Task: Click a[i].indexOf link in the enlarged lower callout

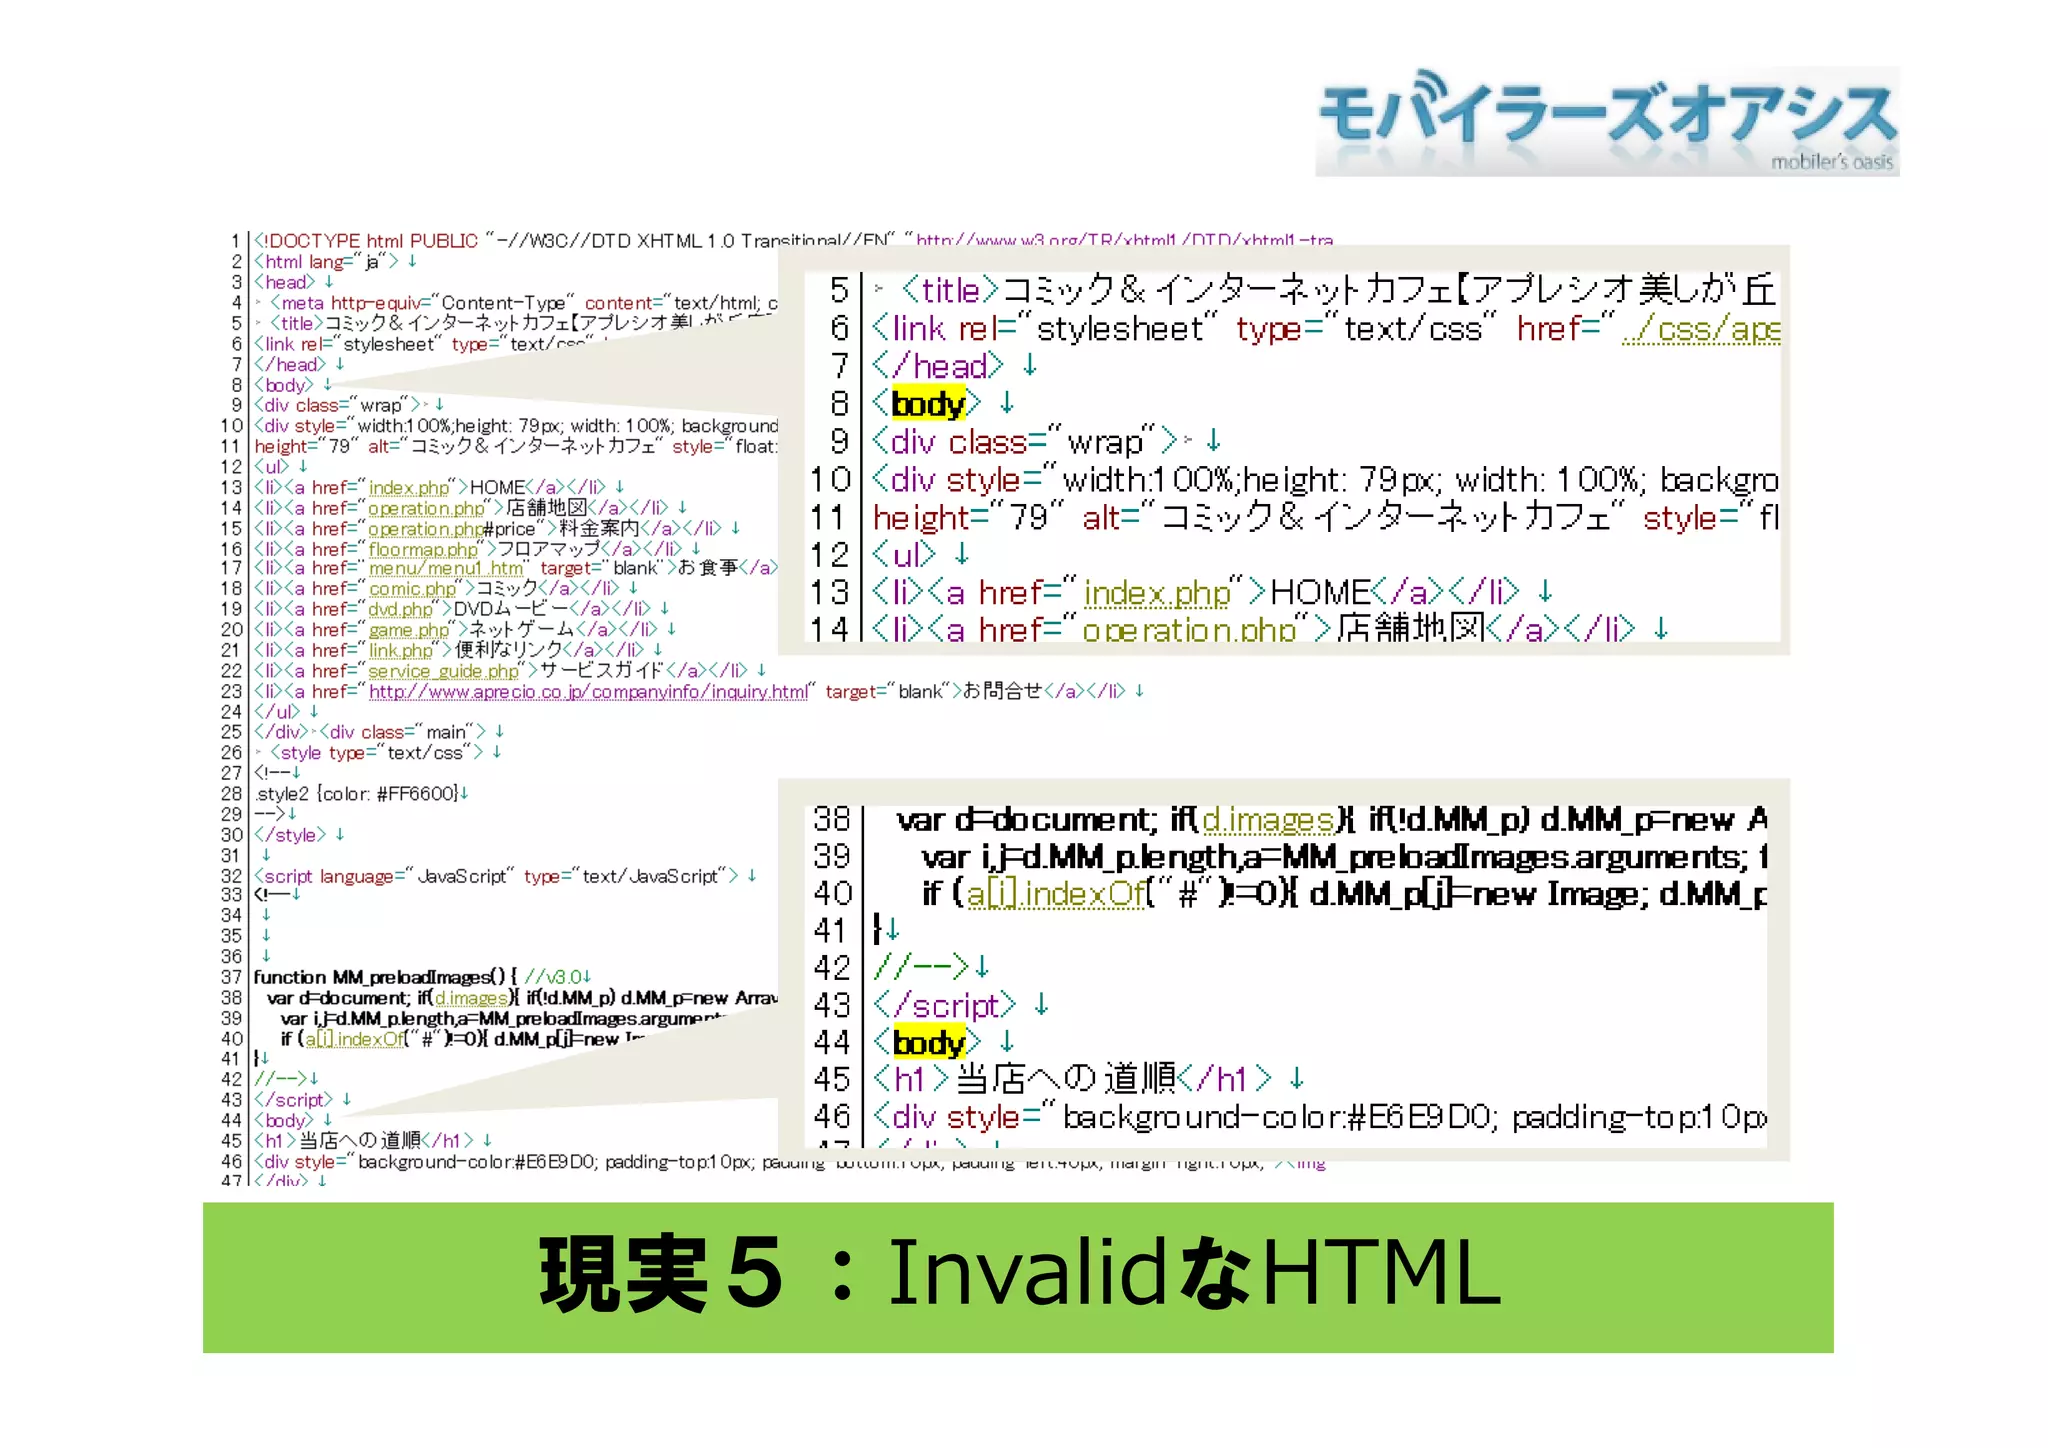Action: 1055,893
